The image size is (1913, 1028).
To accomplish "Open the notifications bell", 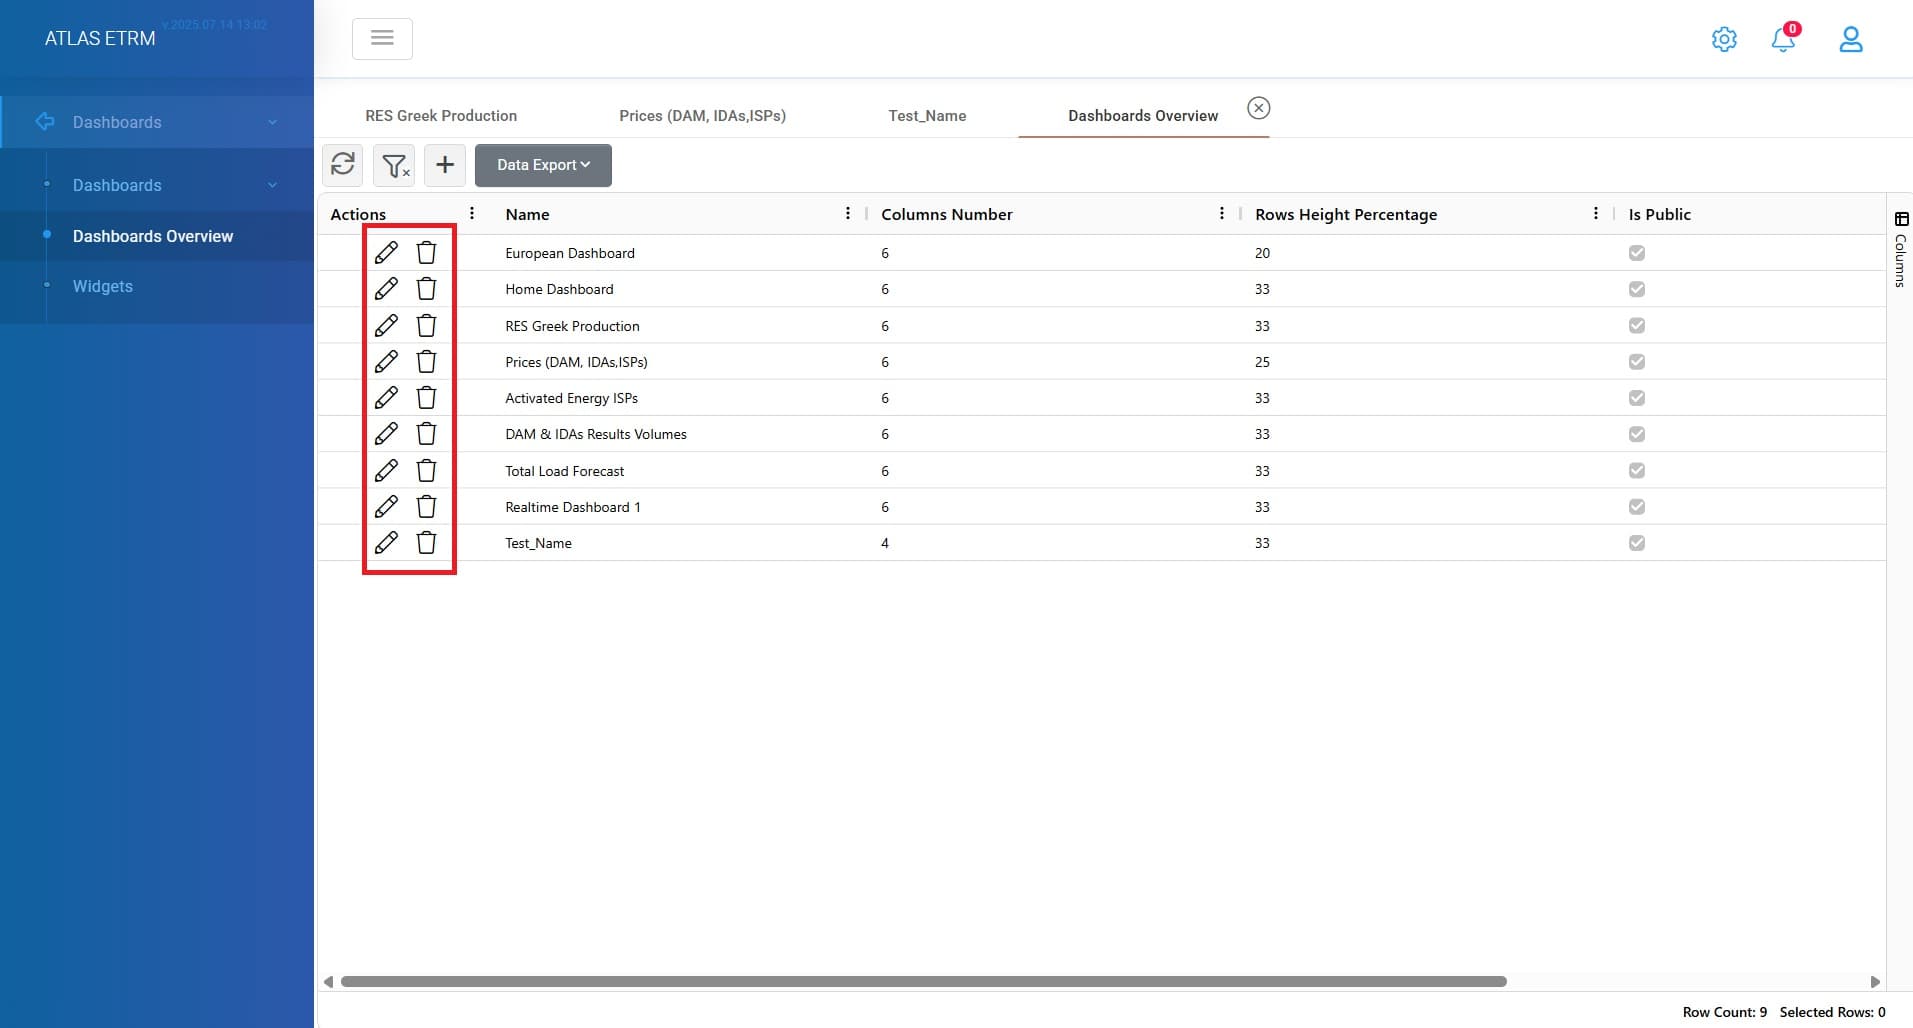I will point(1783,39).
